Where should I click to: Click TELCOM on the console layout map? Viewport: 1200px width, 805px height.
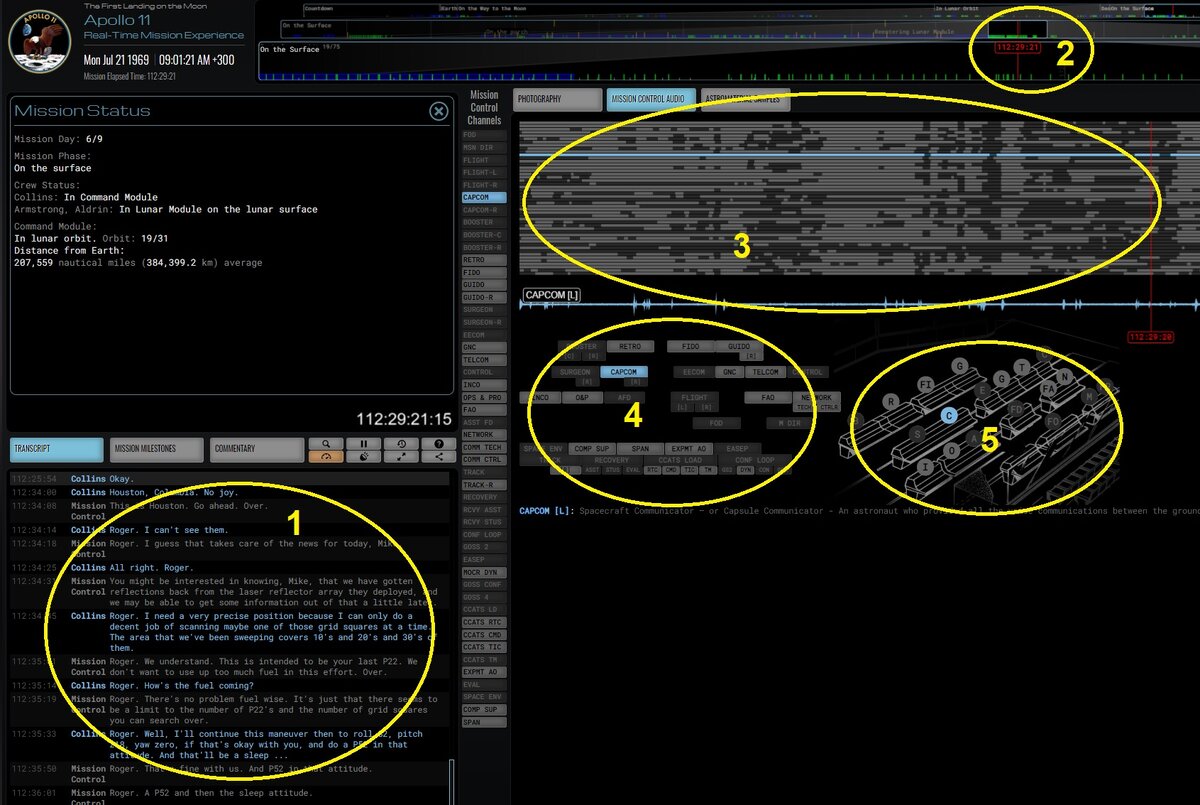click(x=766, y=372)
